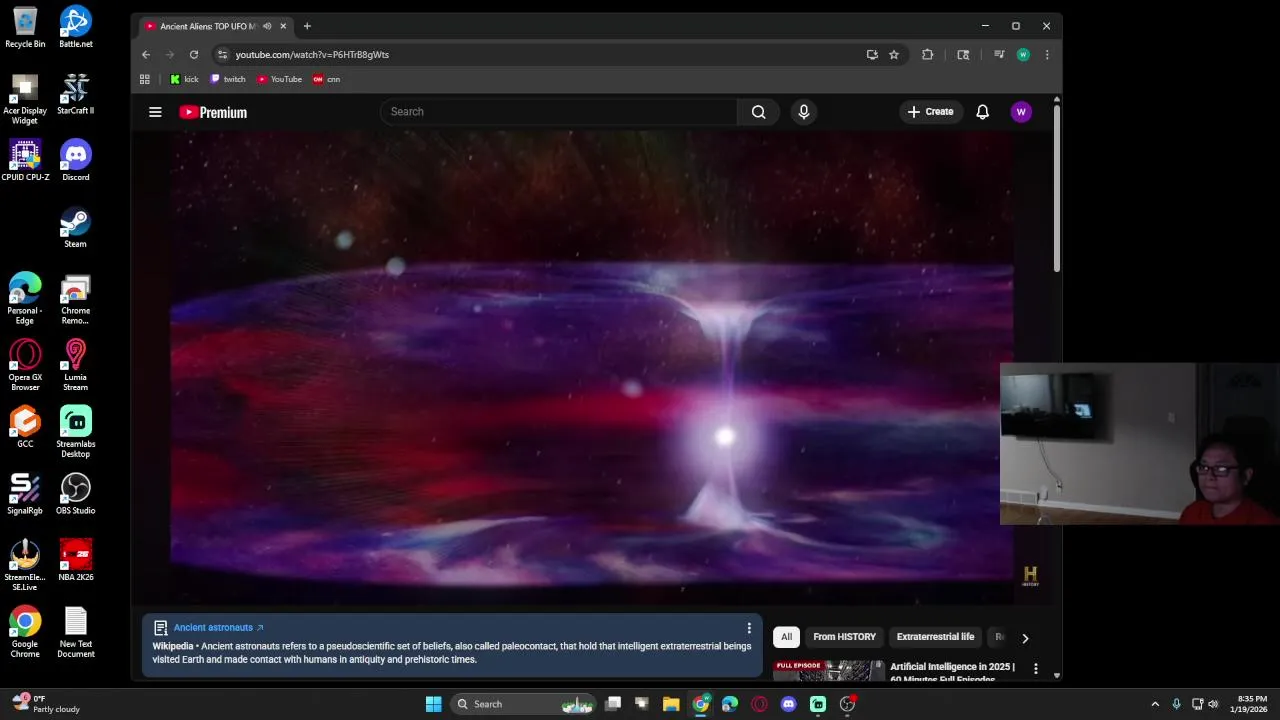
Task: Select the SignalRgb desktop icon
Action: coord(25,494)
